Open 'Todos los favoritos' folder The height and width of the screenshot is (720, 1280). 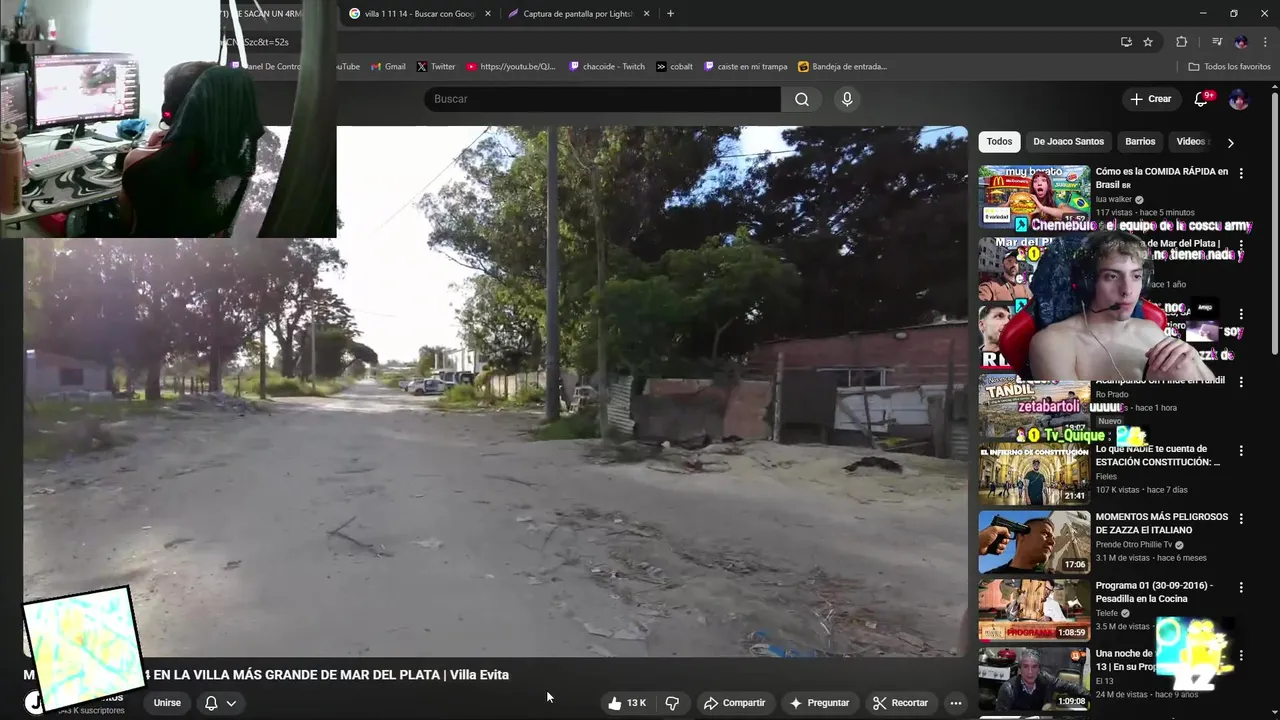pos(1229,67)
